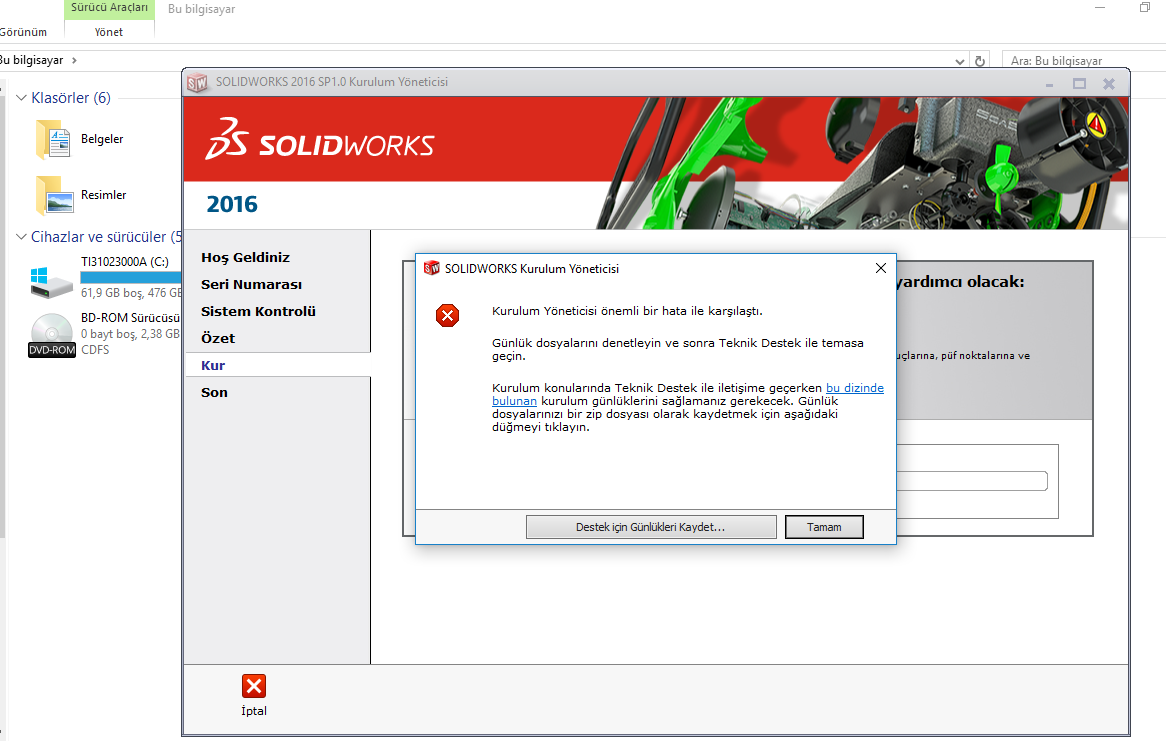Select the C: drive icon in Explorer
1166x755 pixels.
pyautogui.click(x=51, y=282)
